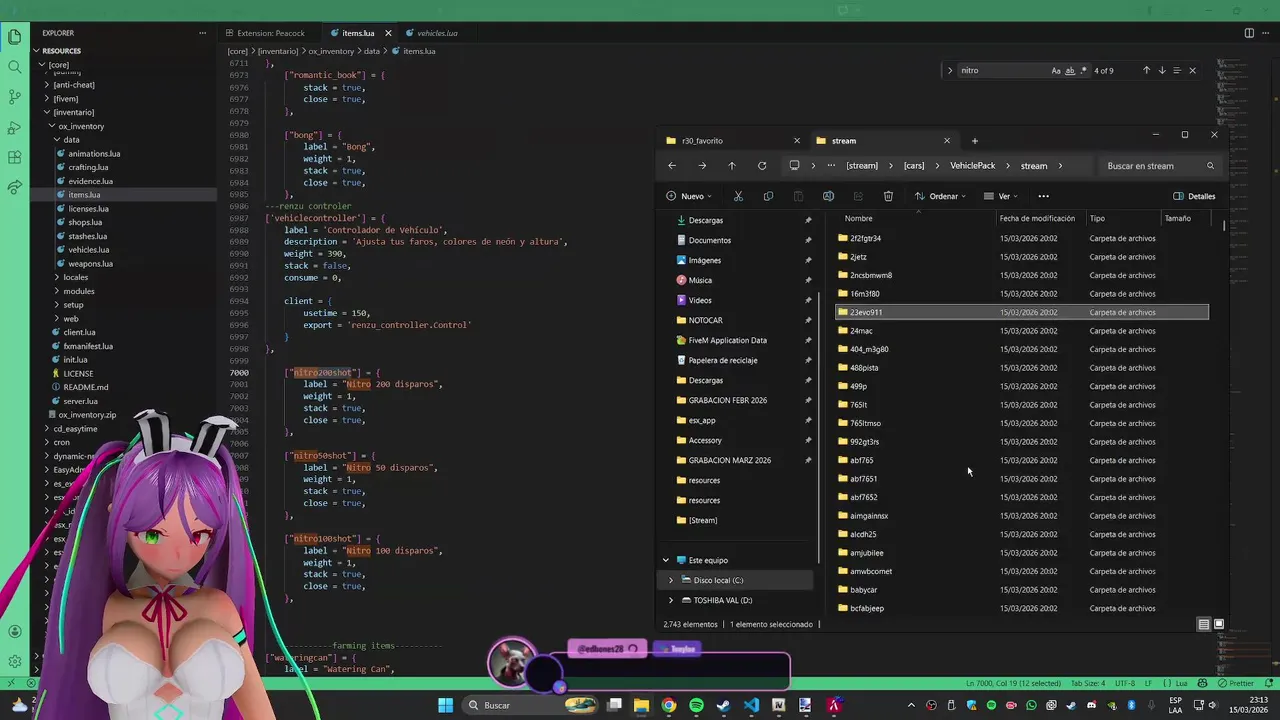Collapse the ox_inventory folder in Explorer
Viewport: 1280px width, 720px height.
point(80,127)
